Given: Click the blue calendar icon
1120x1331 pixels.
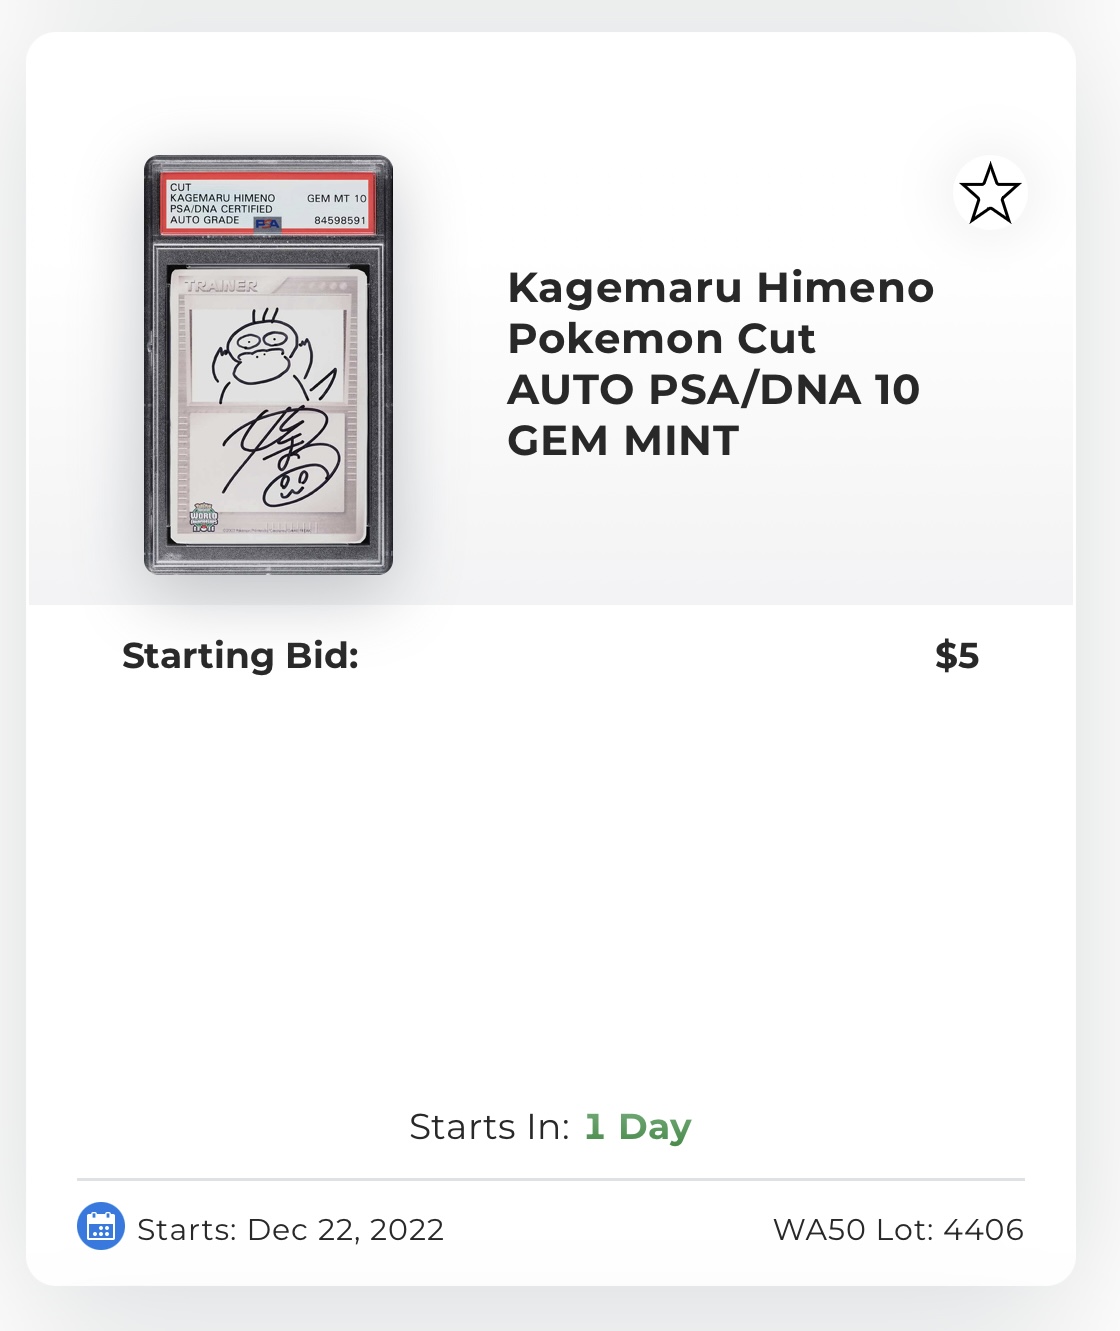Looking at the screenshot, I should (x=101, y=1227).
